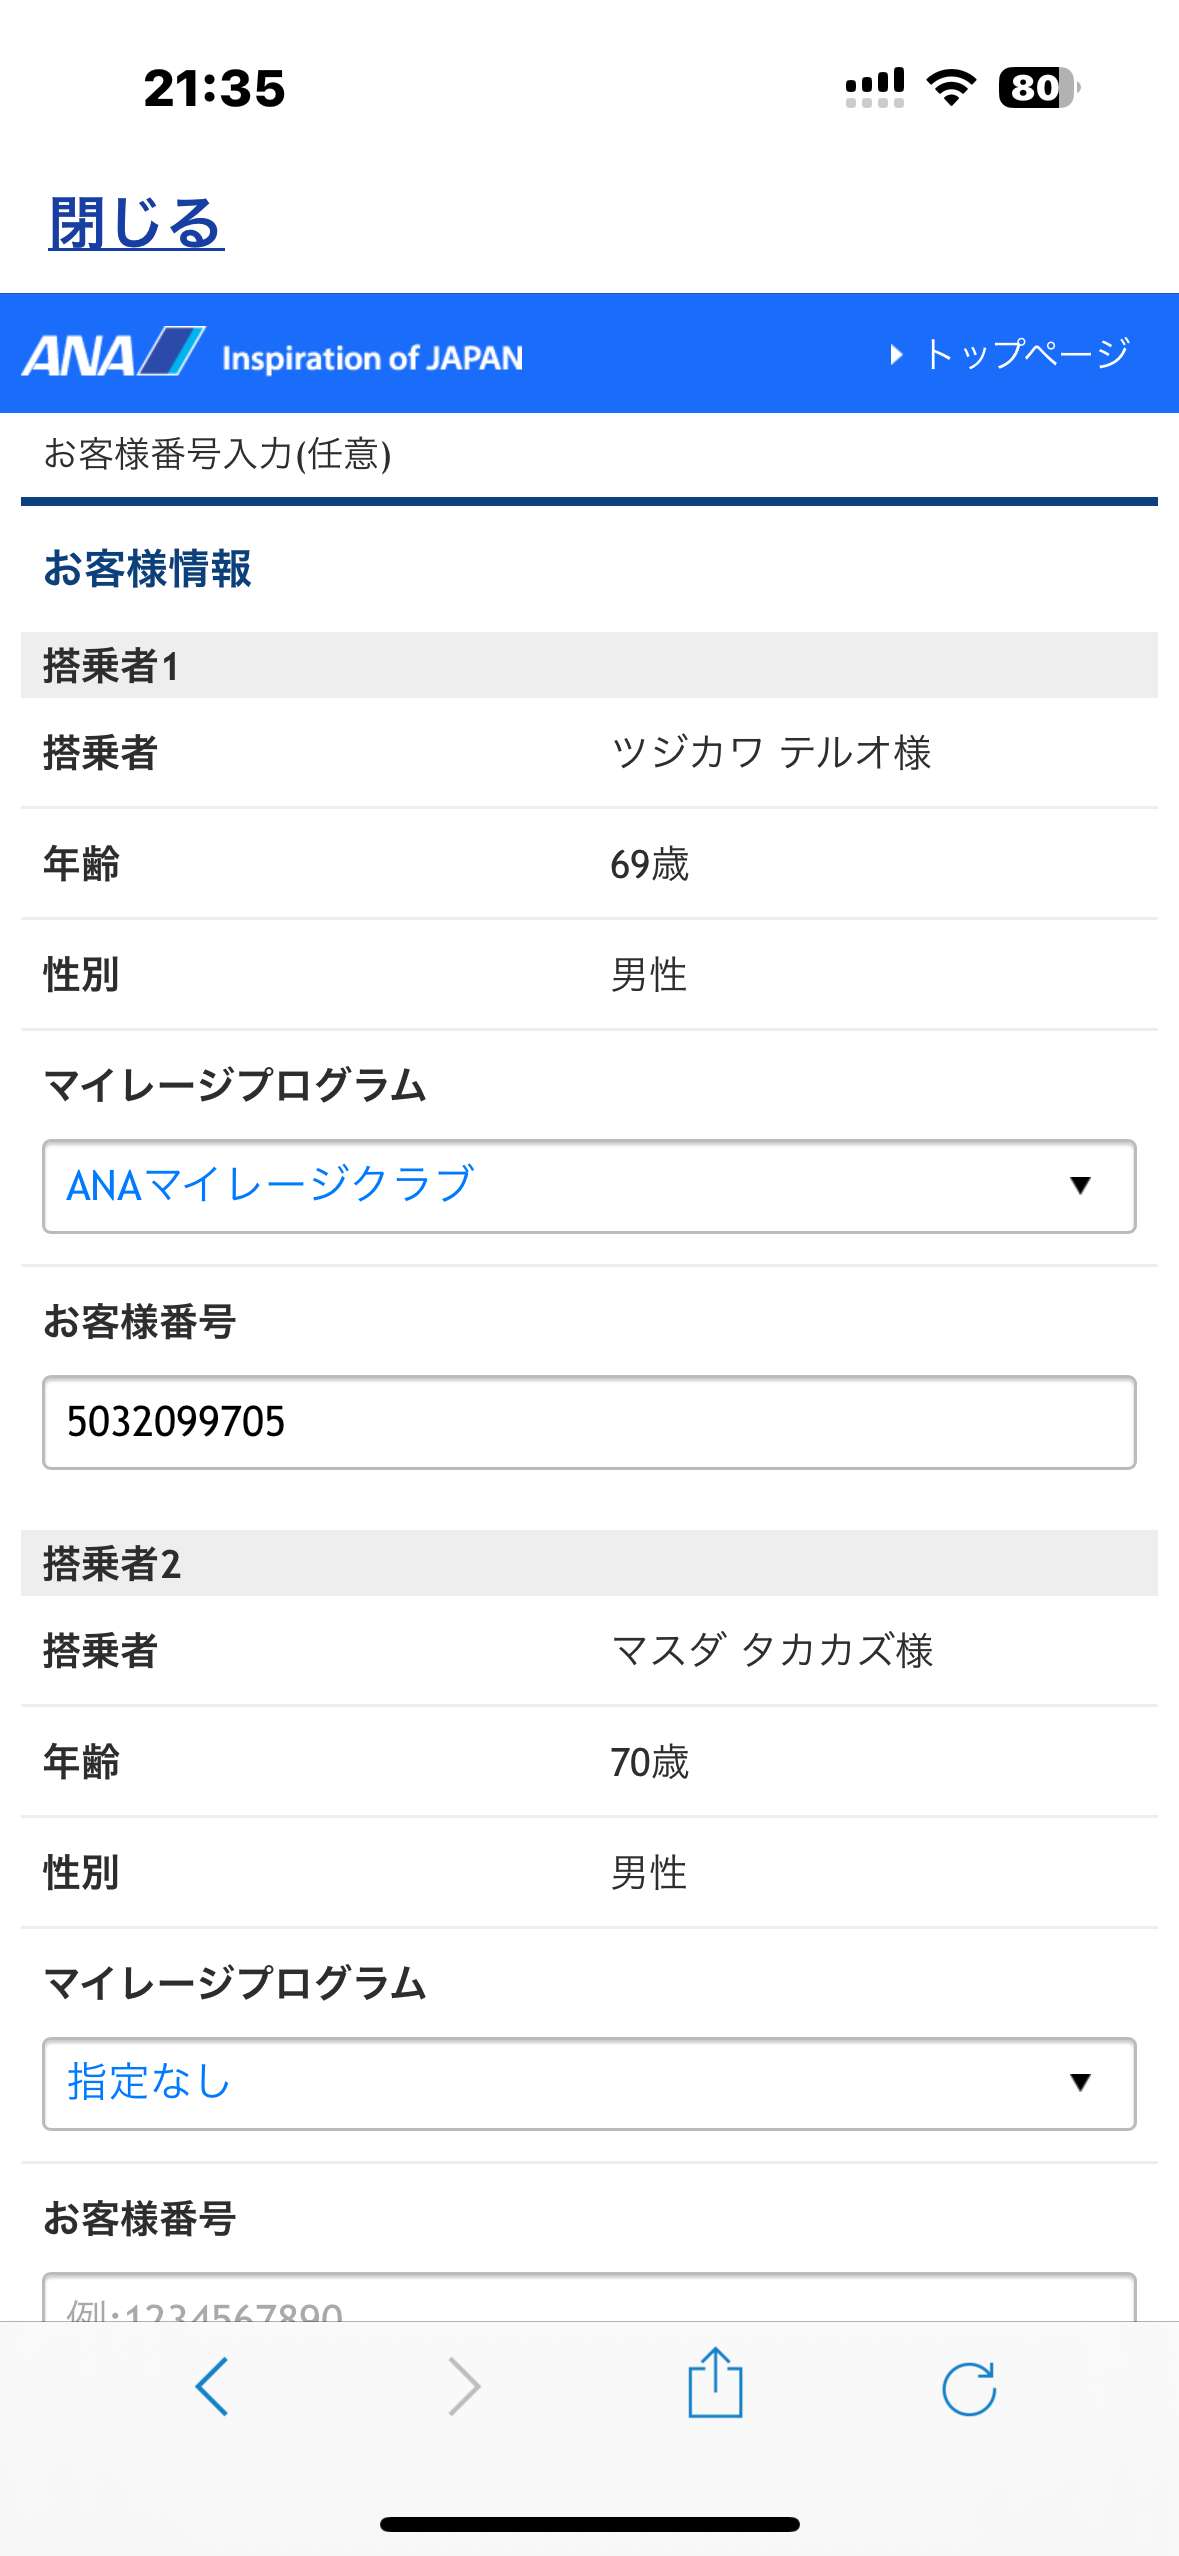Viewport: 1179px width, 2556px height.
Task: Go to トップページ link in header
Action: [x=1012, y=354]
